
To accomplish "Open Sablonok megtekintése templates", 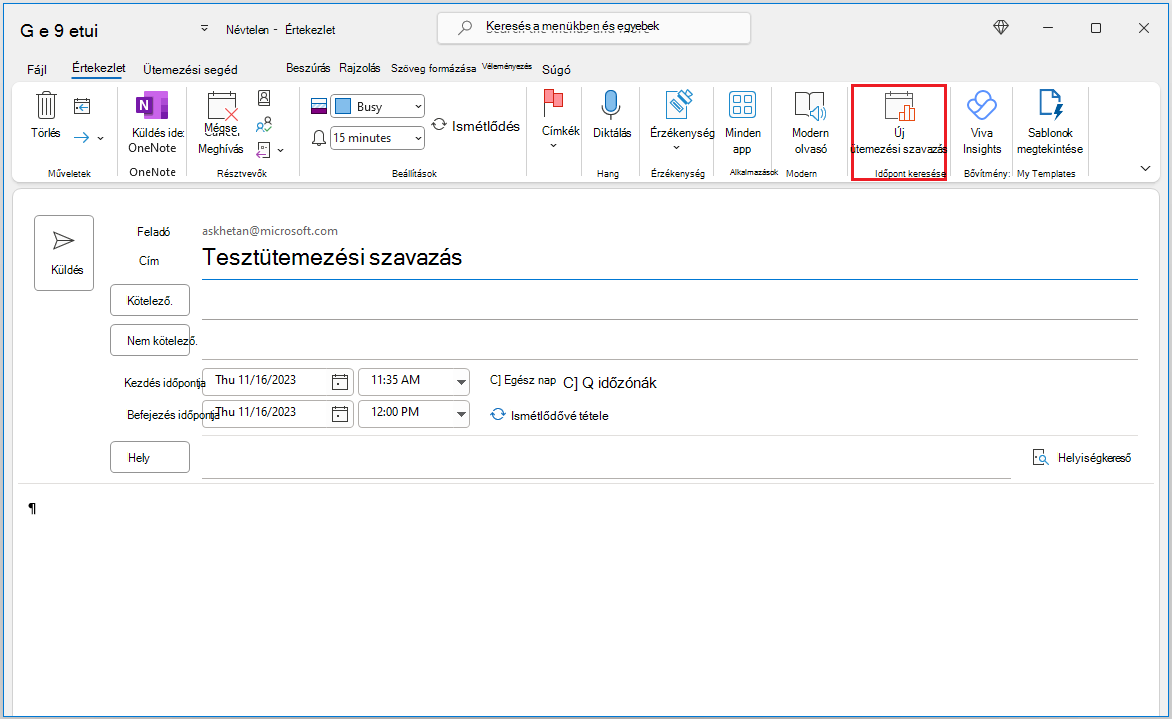I will pos(1049,123).
